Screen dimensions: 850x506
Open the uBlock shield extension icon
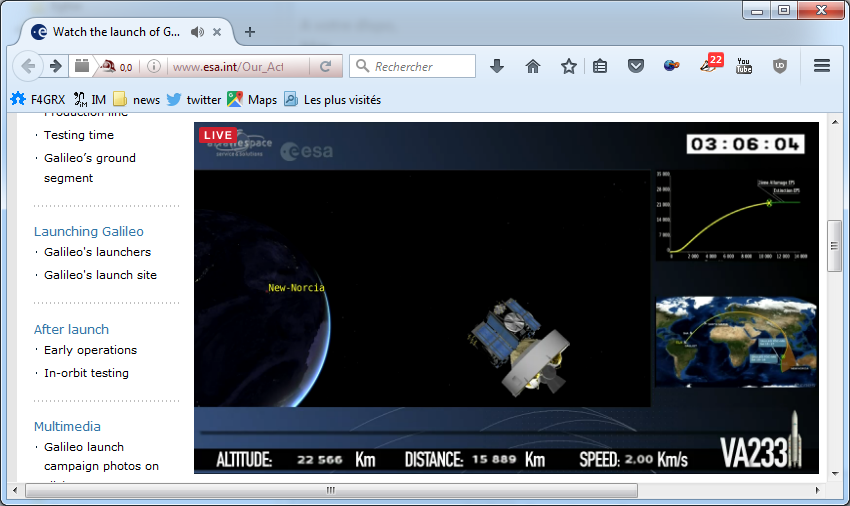coord(780,66)
